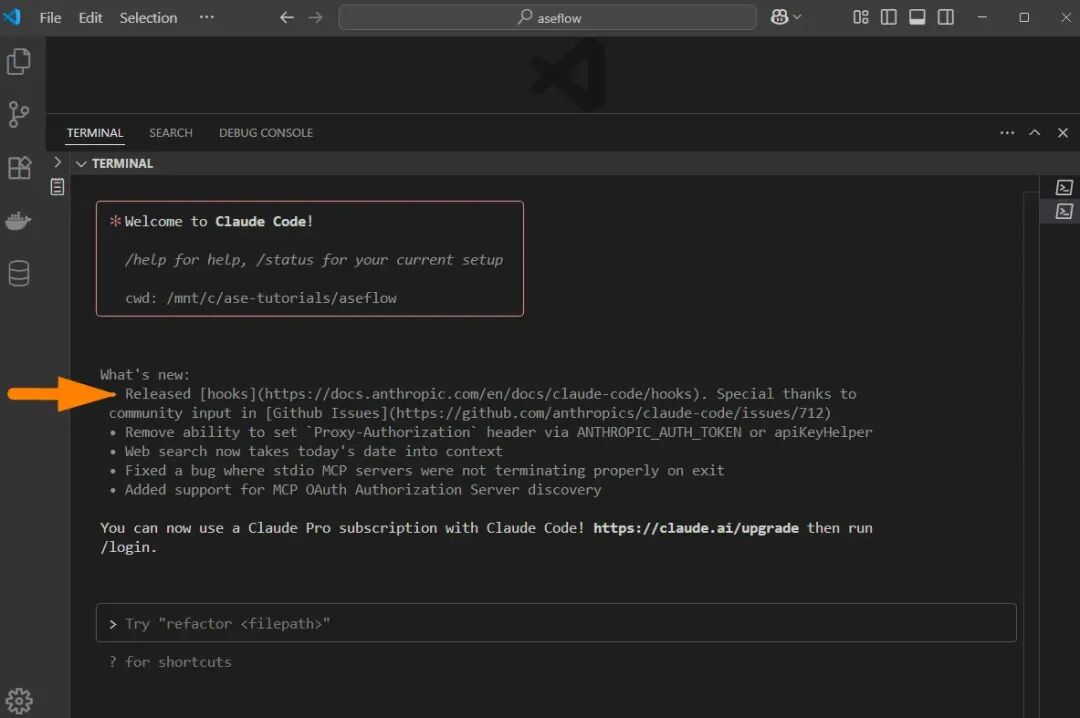Open the Selection menu

click(x=148, y=17)
